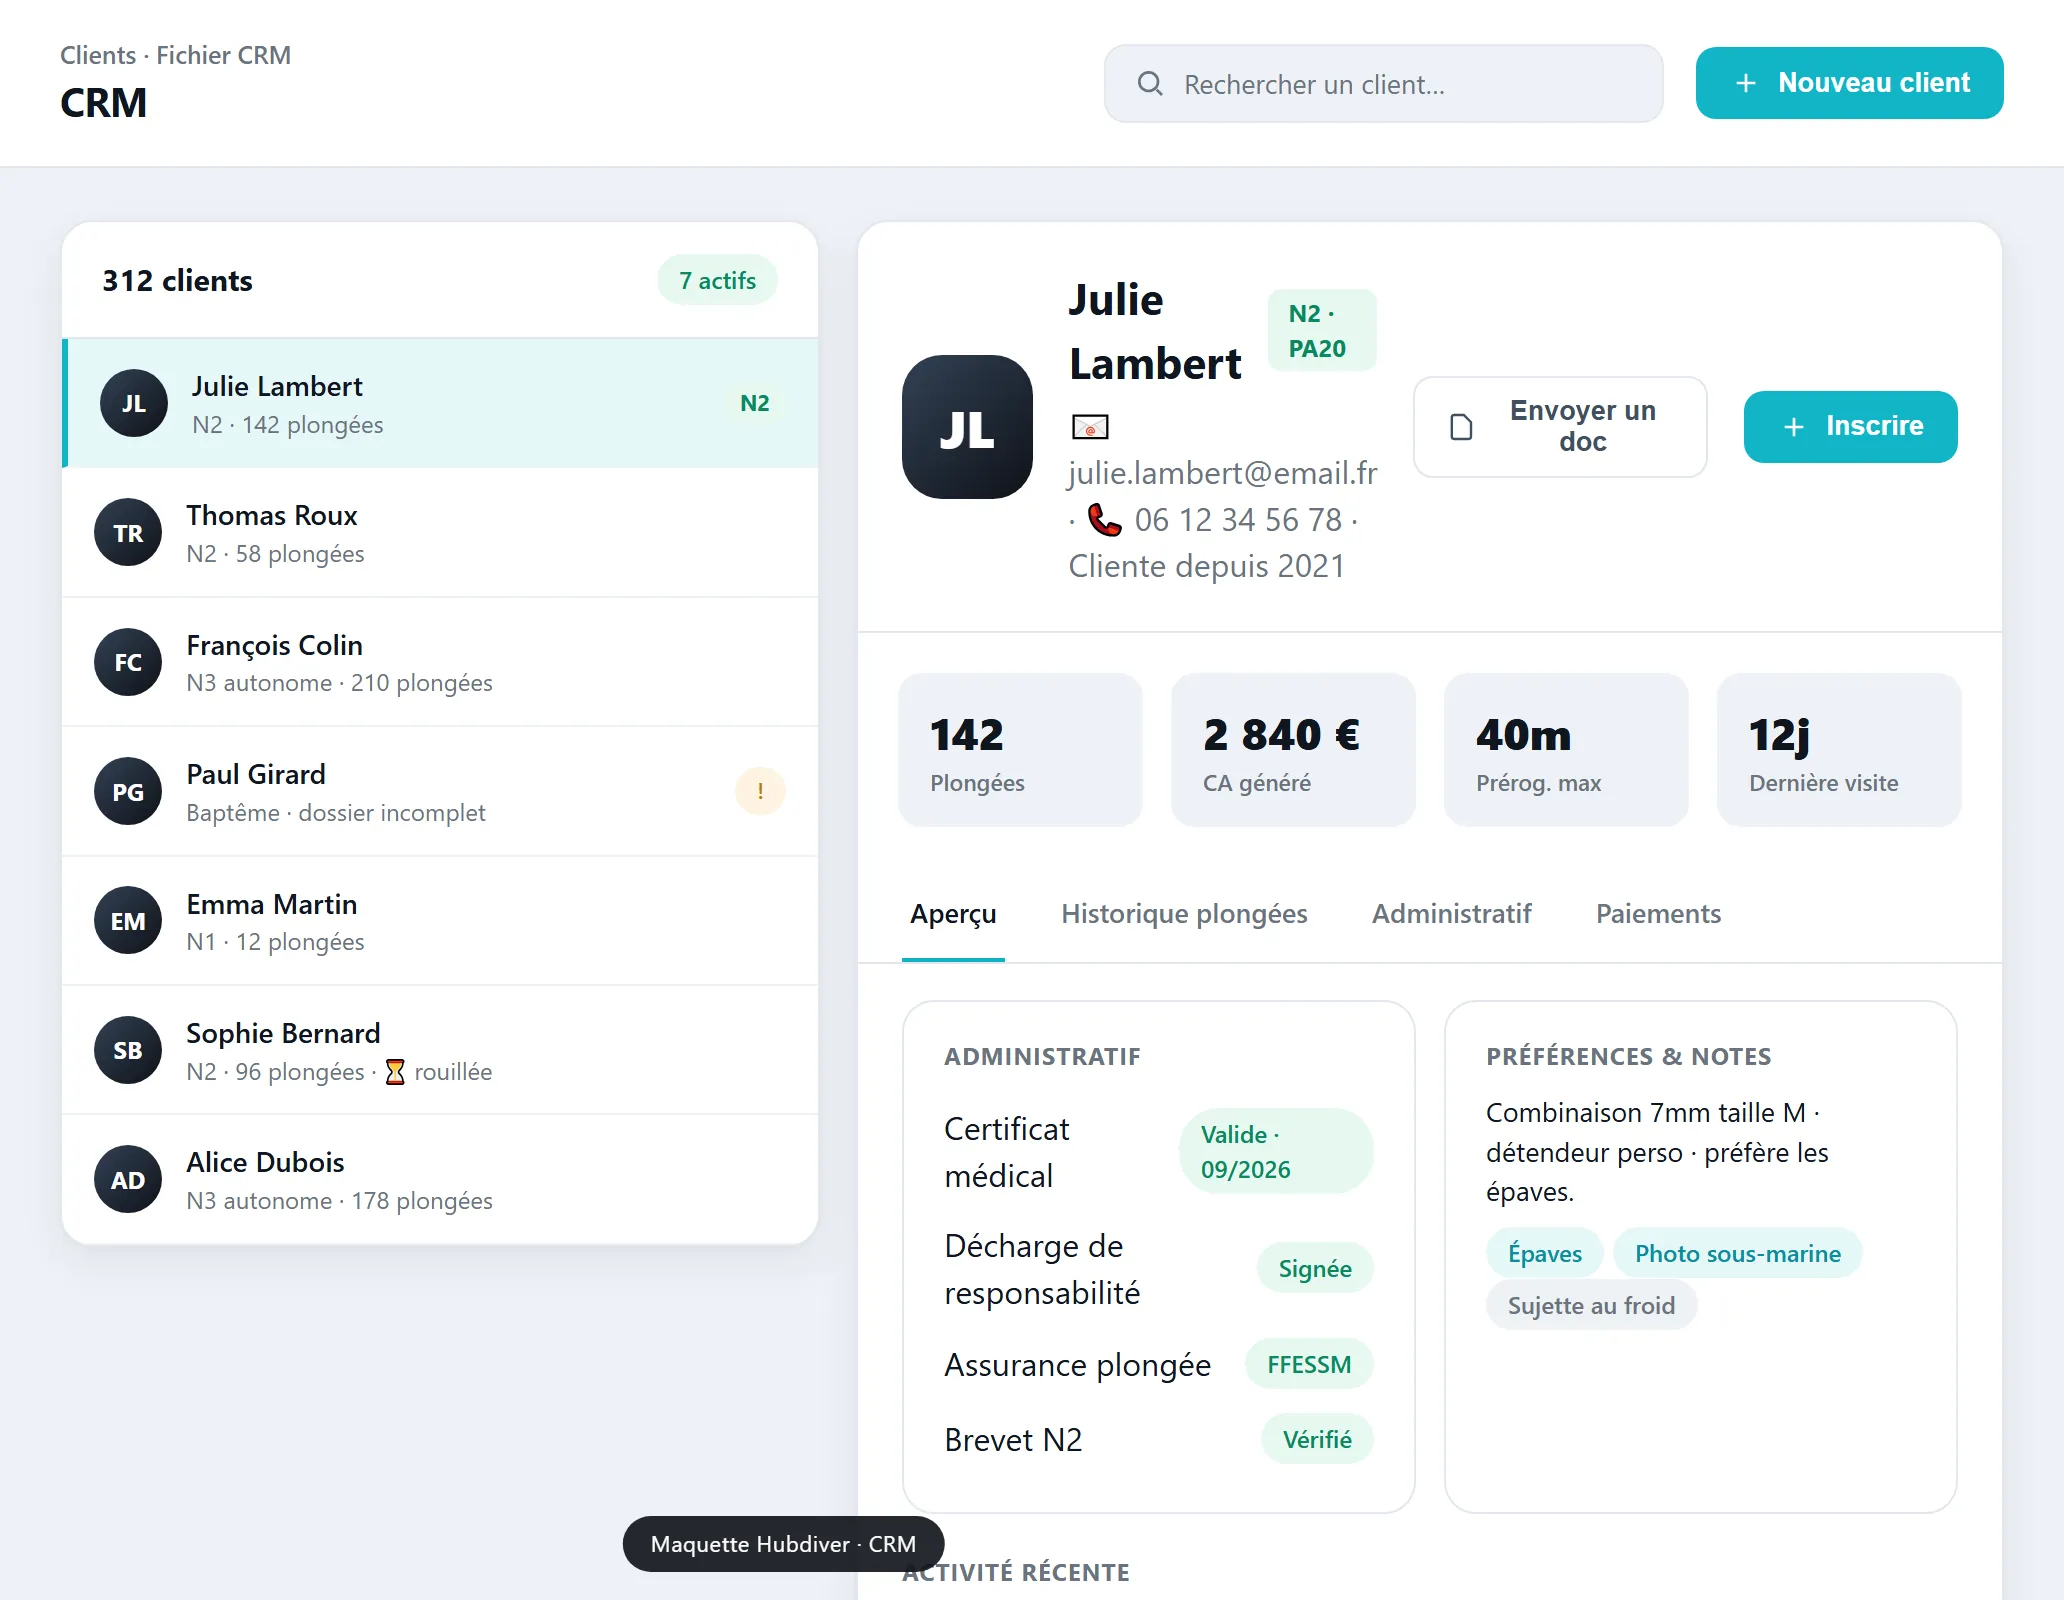The image size is (2064, 1600).
Task: Click the FFESSM insurance badge
Action: tap(1309, 1365)
